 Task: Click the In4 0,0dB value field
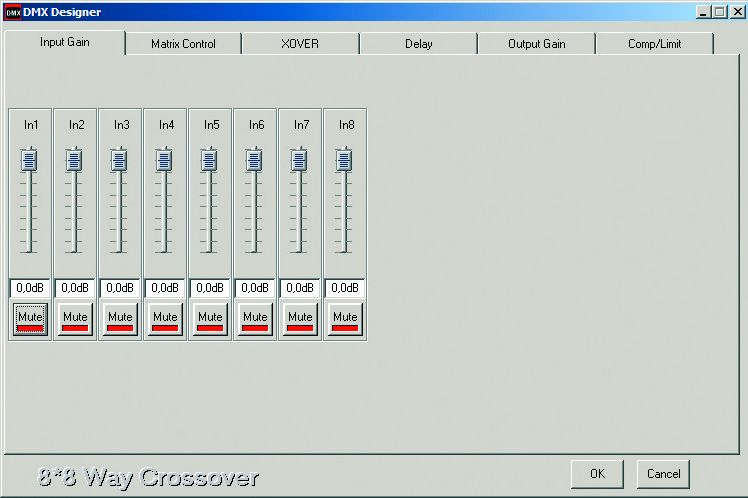click(x=165, y=288)
